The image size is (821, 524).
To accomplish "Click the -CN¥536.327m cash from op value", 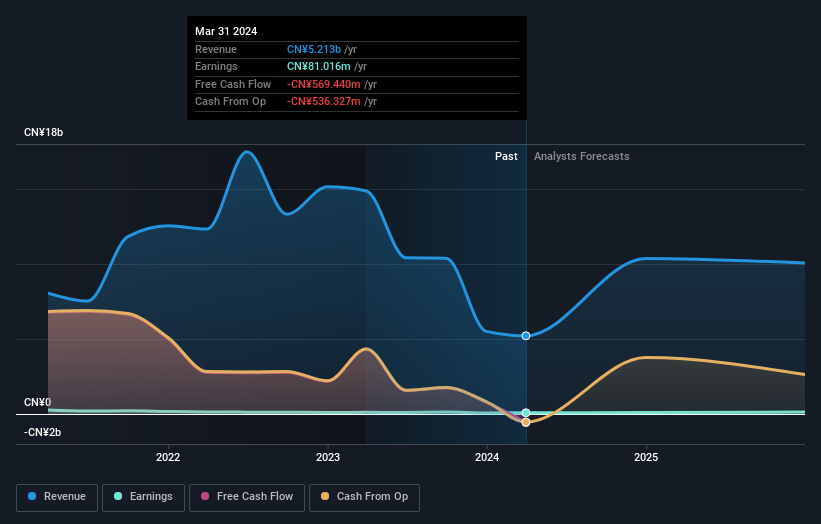I will 324,102.
